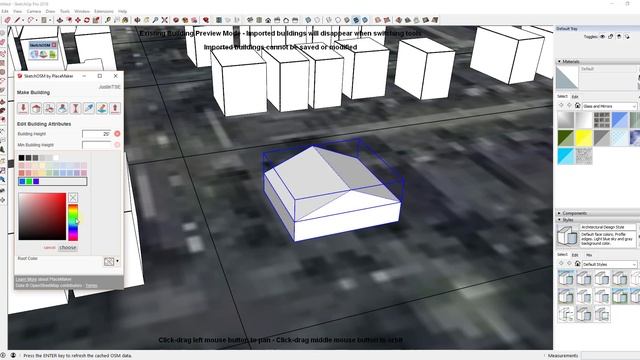Screen dimensions: 640x360
Task: Open the Roof Color dropdown arrow
Action: pos(118,261)
